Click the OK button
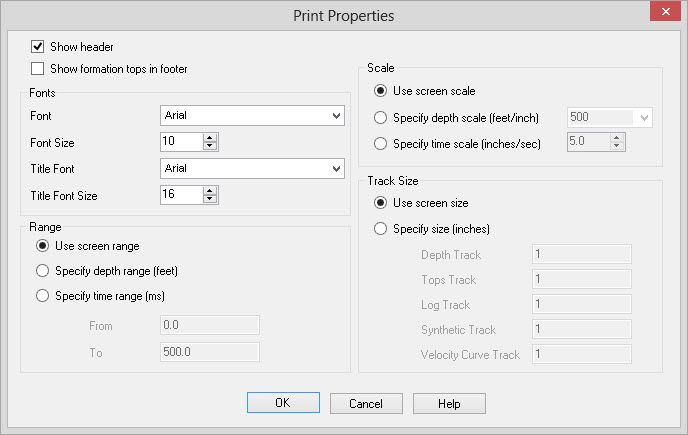The width and height of the screenshot is (688, 435). (x=283, y=403)
